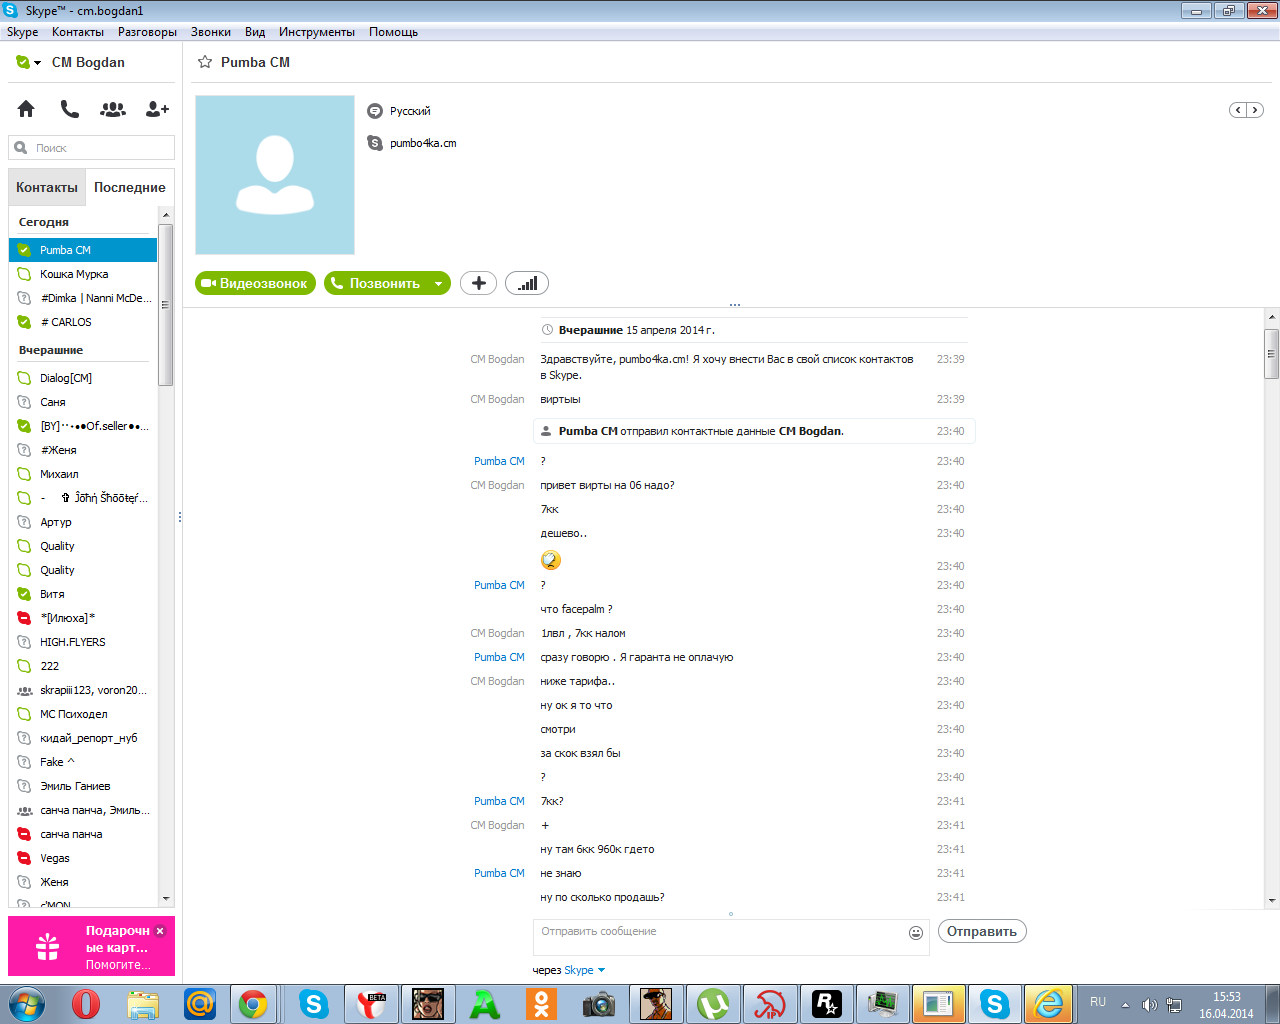Add a new contact icon

click(x=157, y=109)
